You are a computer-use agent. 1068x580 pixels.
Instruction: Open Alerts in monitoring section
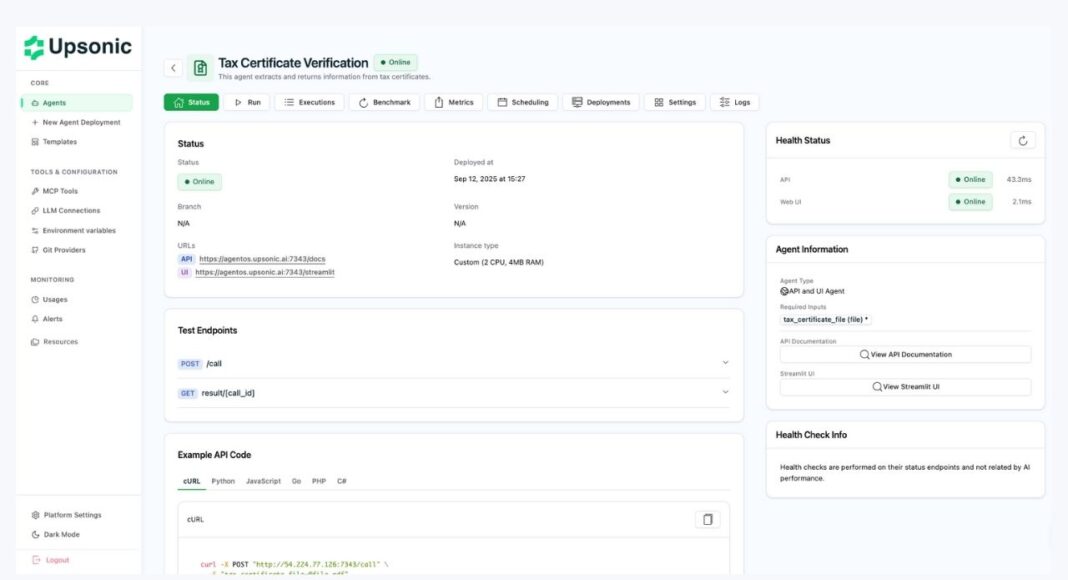point(52,319)
